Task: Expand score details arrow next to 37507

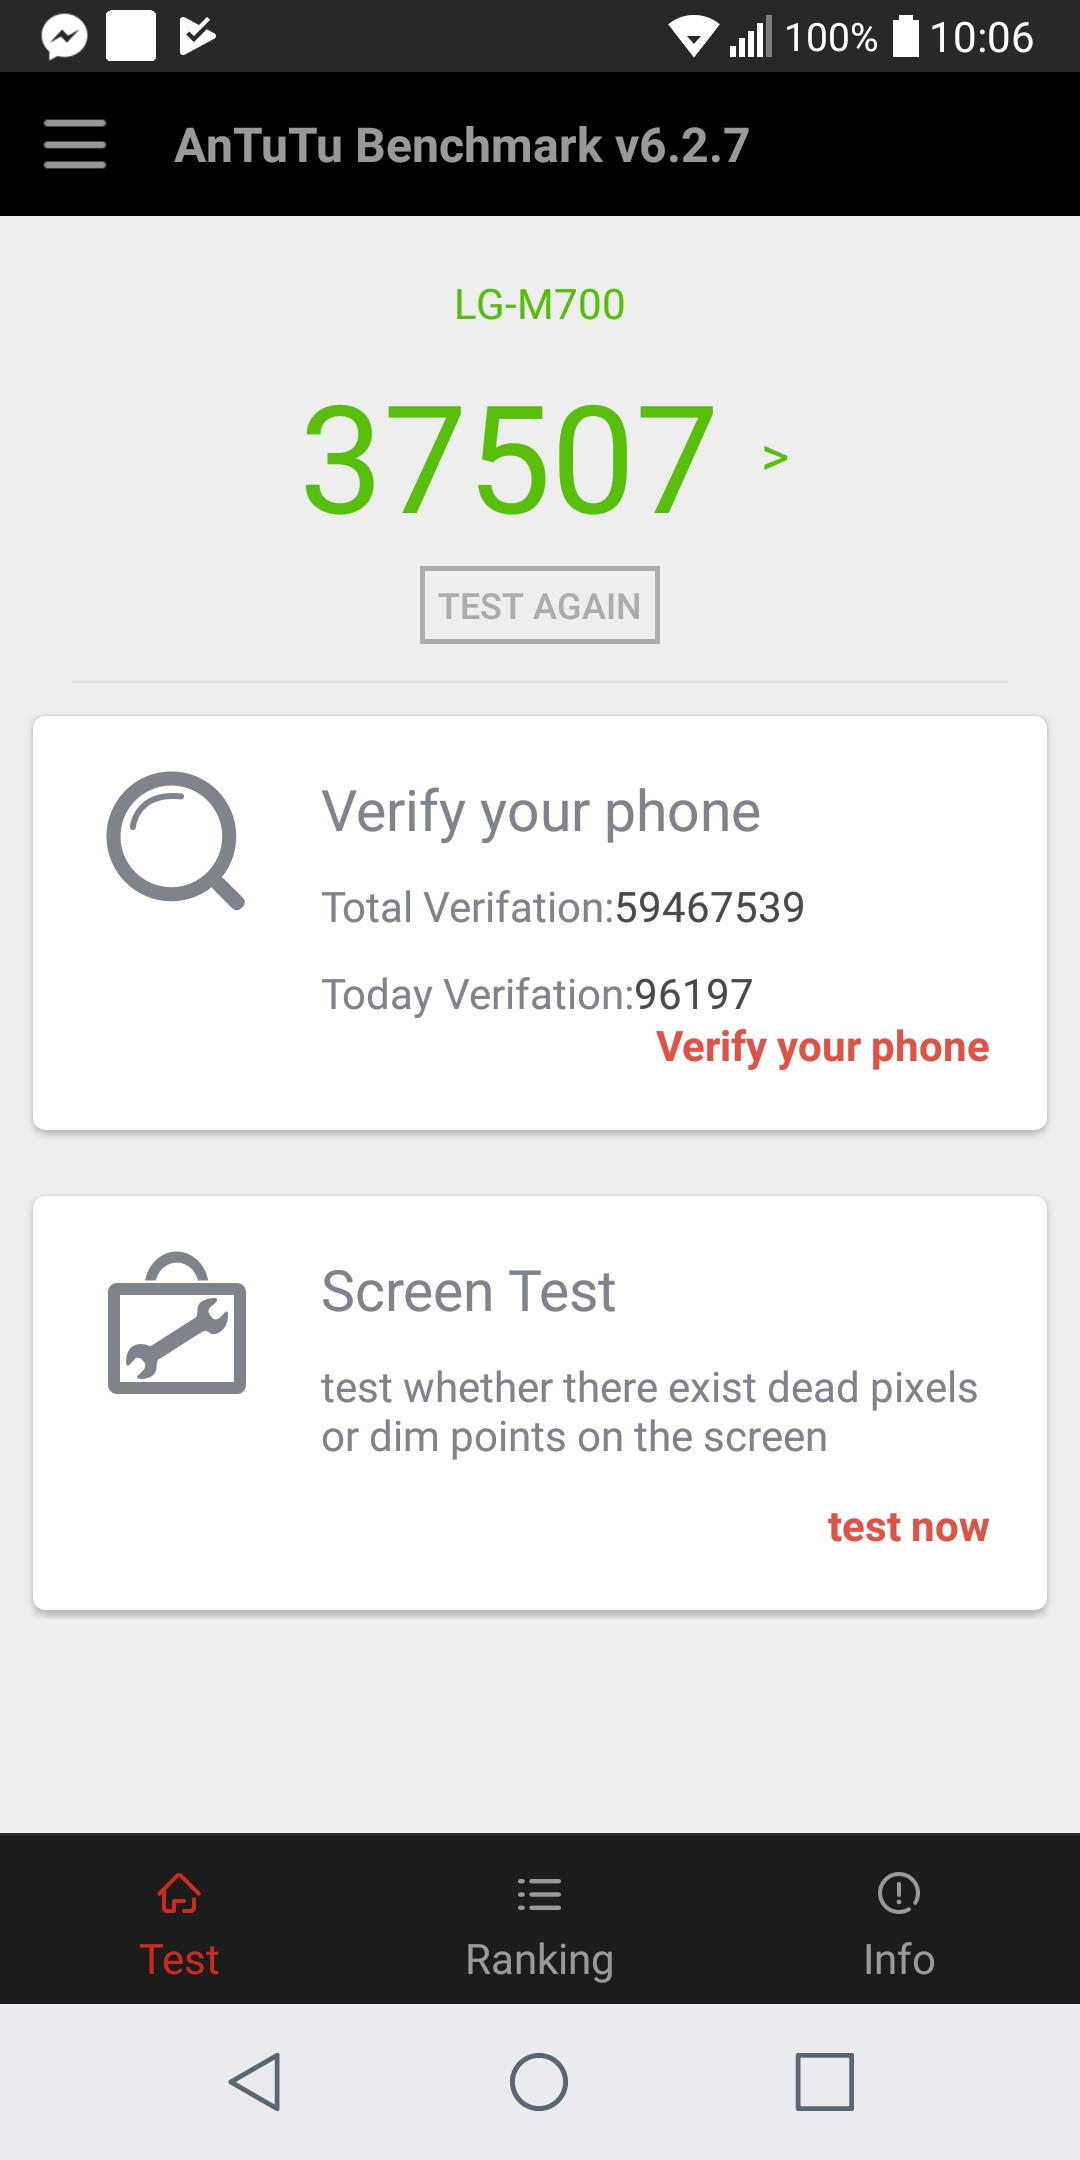Action: point(775,458)
